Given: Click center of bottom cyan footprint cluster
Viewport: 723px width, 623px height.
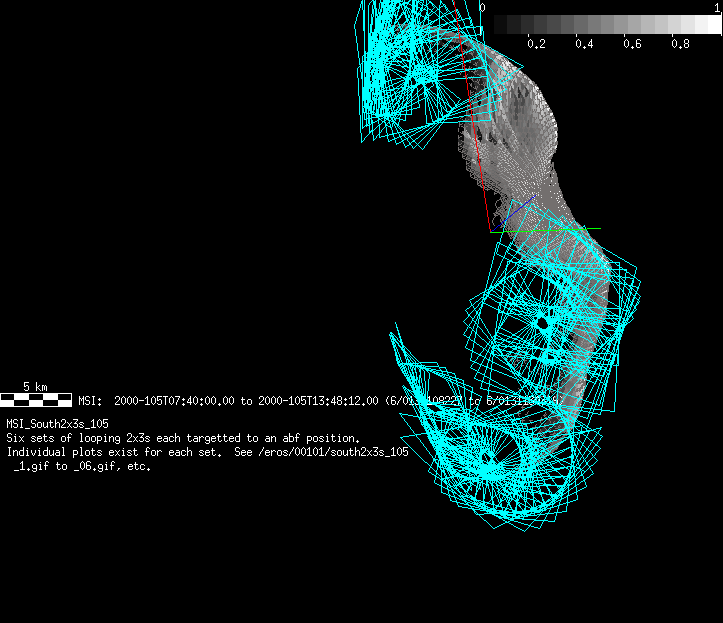Looking at the screenshot, I should (488, 457).
